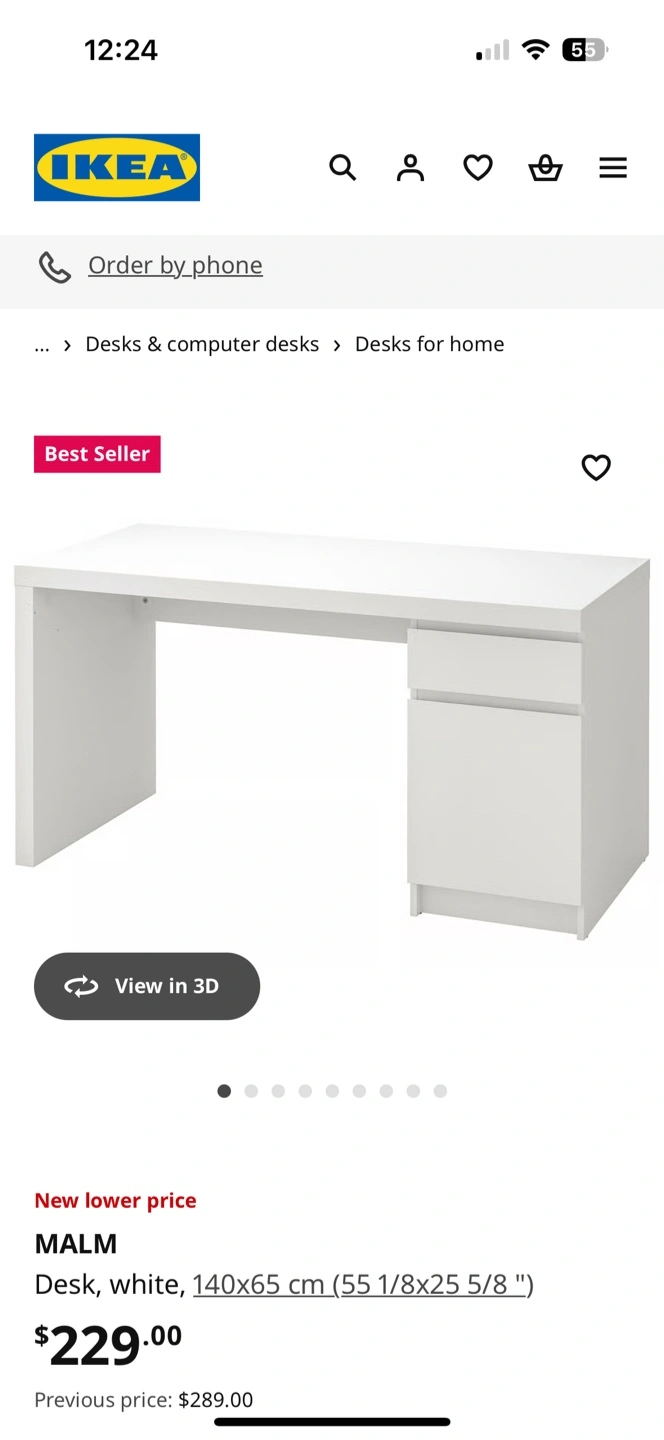Open the shopping basket icon
Image resolution: width=664 pixels, height=1440 pixels.
(x=545, y=167)
